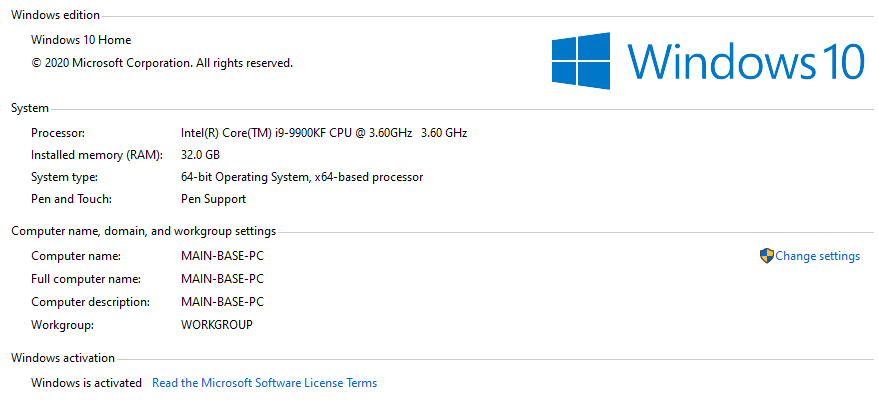Viewport: 878px width, 400px height.
Task: Read the Microsoft Software License Terms
Action: [x=264, y=383]
